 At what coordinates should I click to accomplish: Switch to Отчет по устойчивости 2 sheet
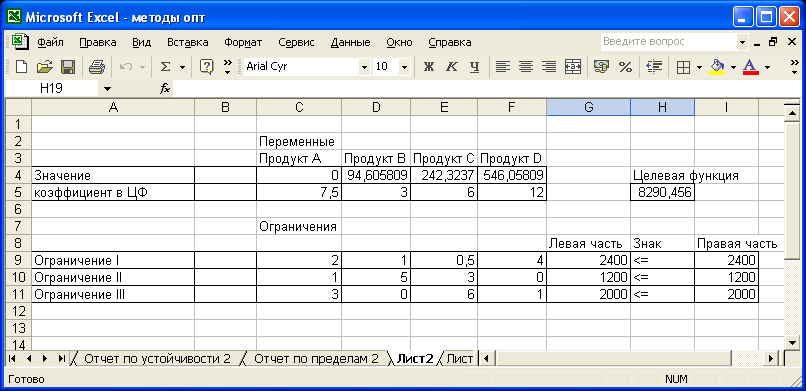point(157,359)
